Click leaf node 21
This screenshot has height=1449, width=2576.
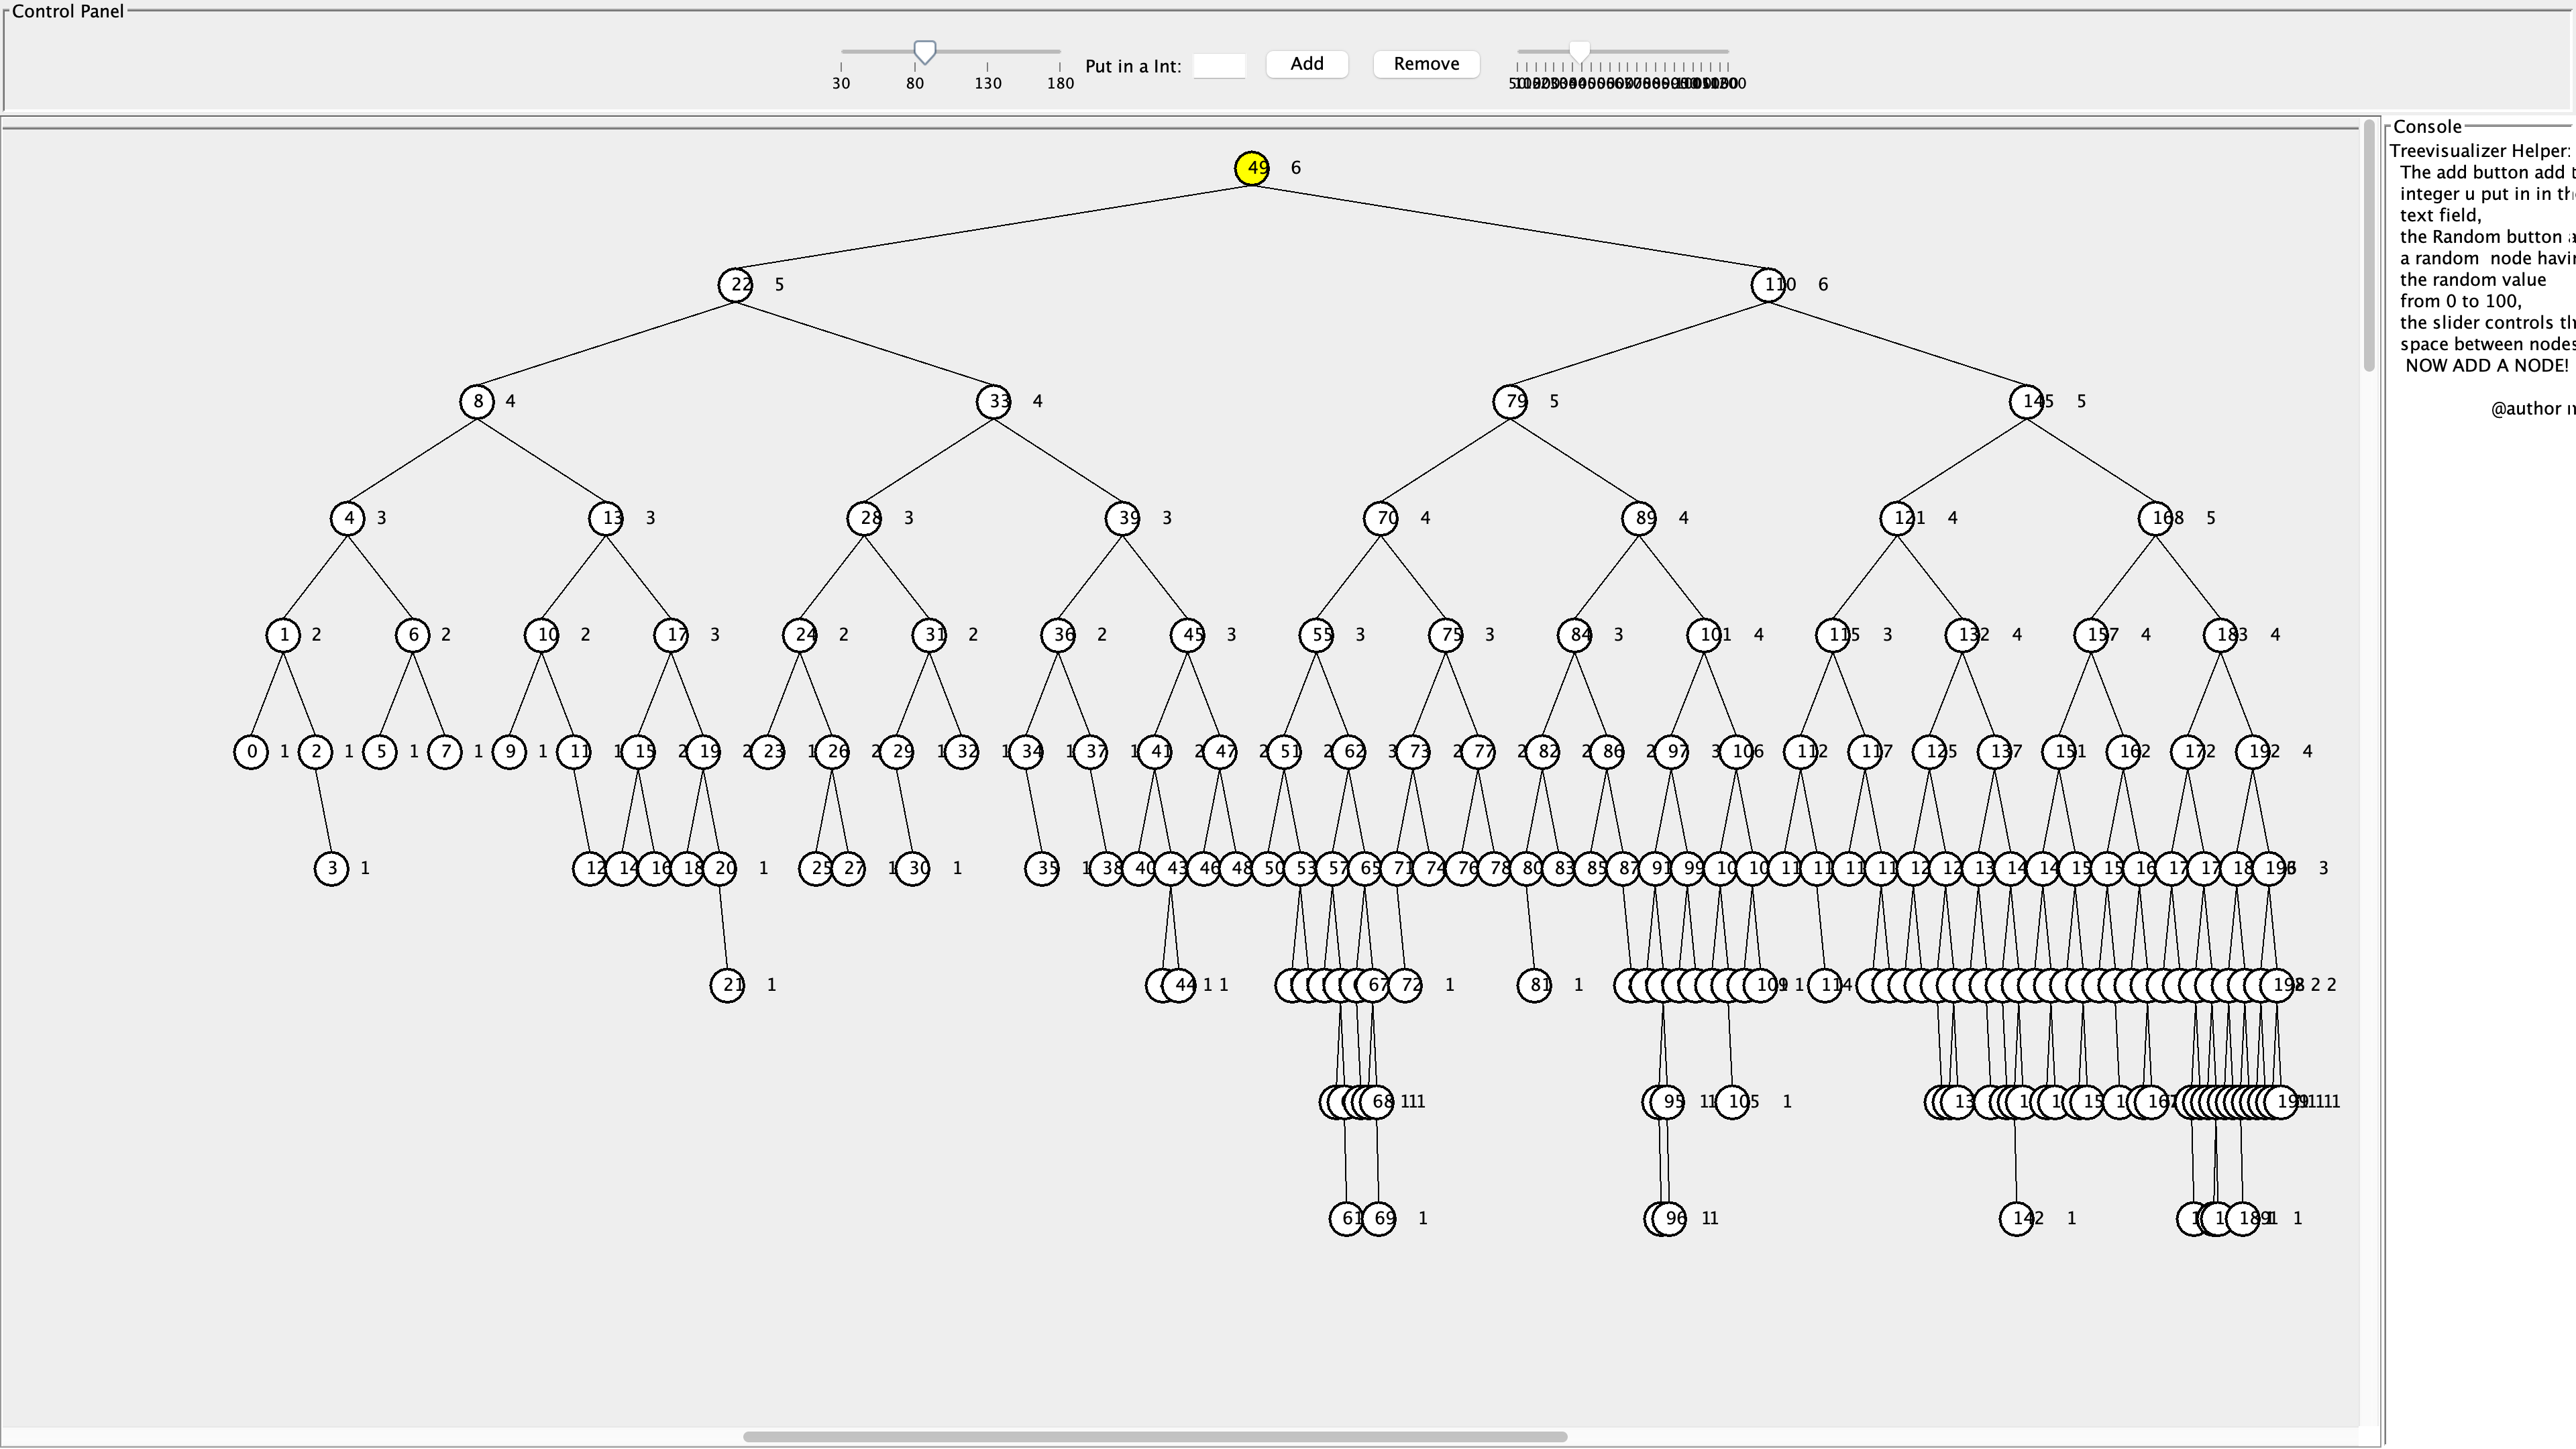[727, 985]
